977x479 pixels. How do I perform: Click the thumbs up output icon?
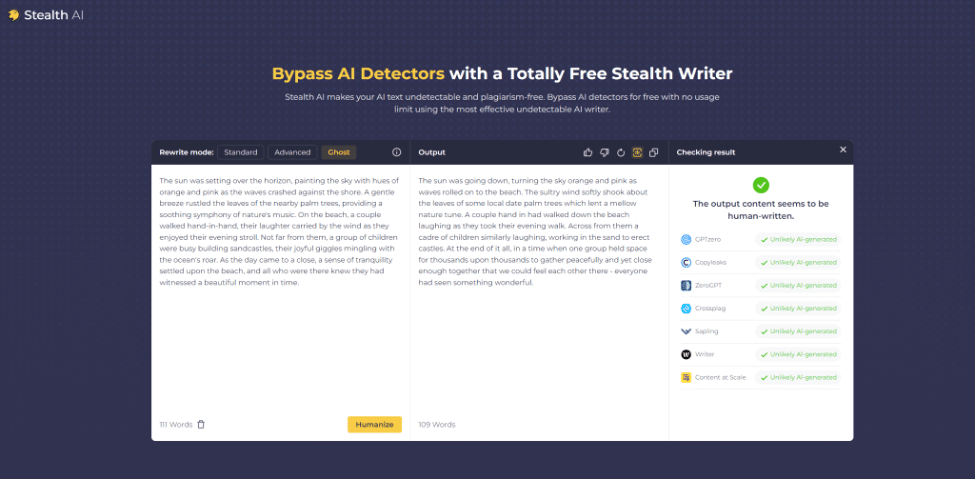588,152
